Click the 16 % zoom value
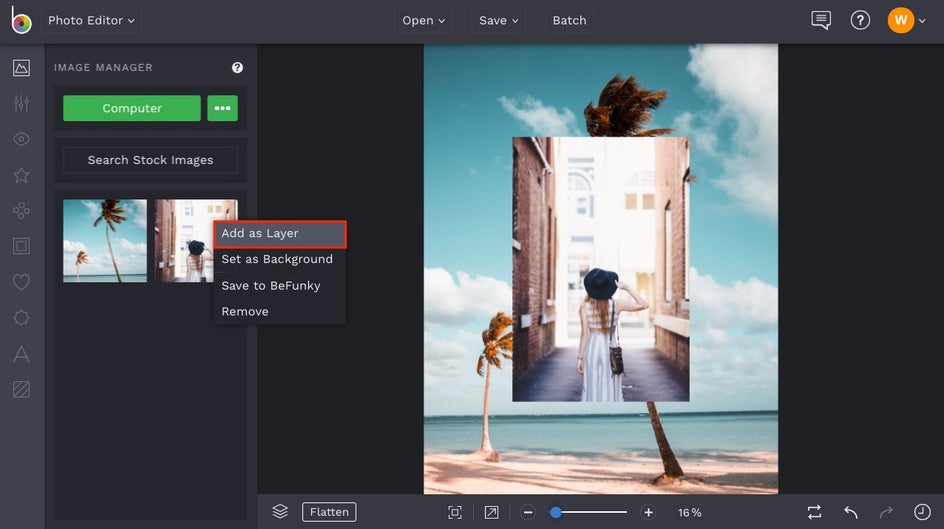Screen dimensions: 944x529 coord(689,512)
